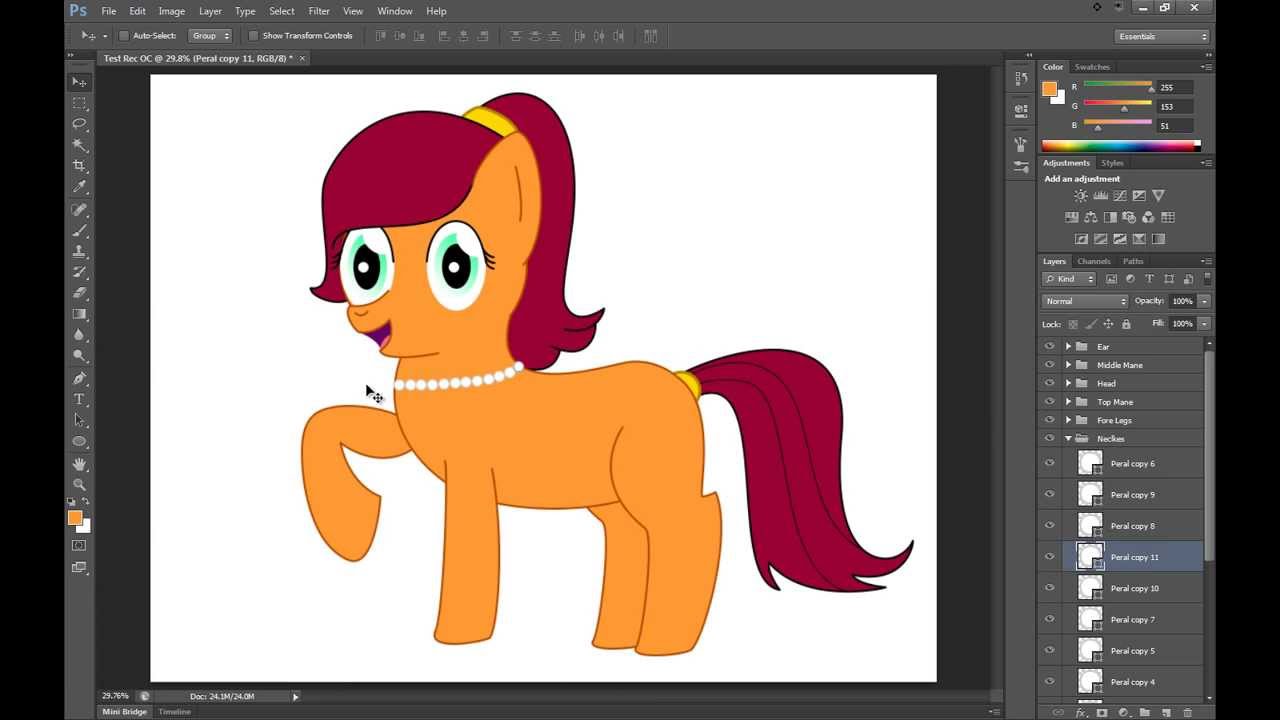This screenshot has width=1280, height=720.
Task: Switch to the Swatches tab
Action: 1092,67
